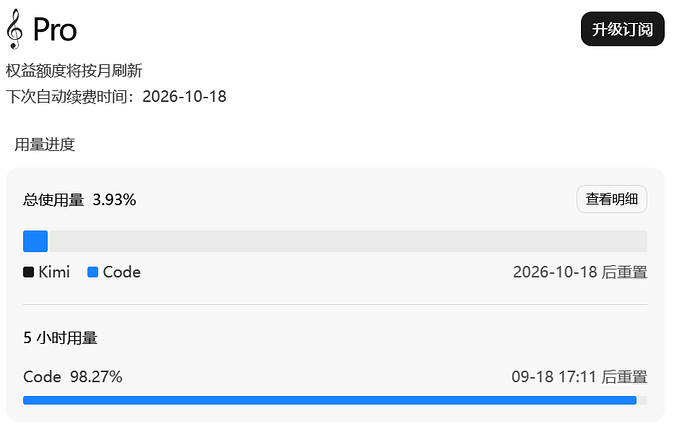Open usage details via 查看明细
690x427 pixels.
click(x=611, y=199)
